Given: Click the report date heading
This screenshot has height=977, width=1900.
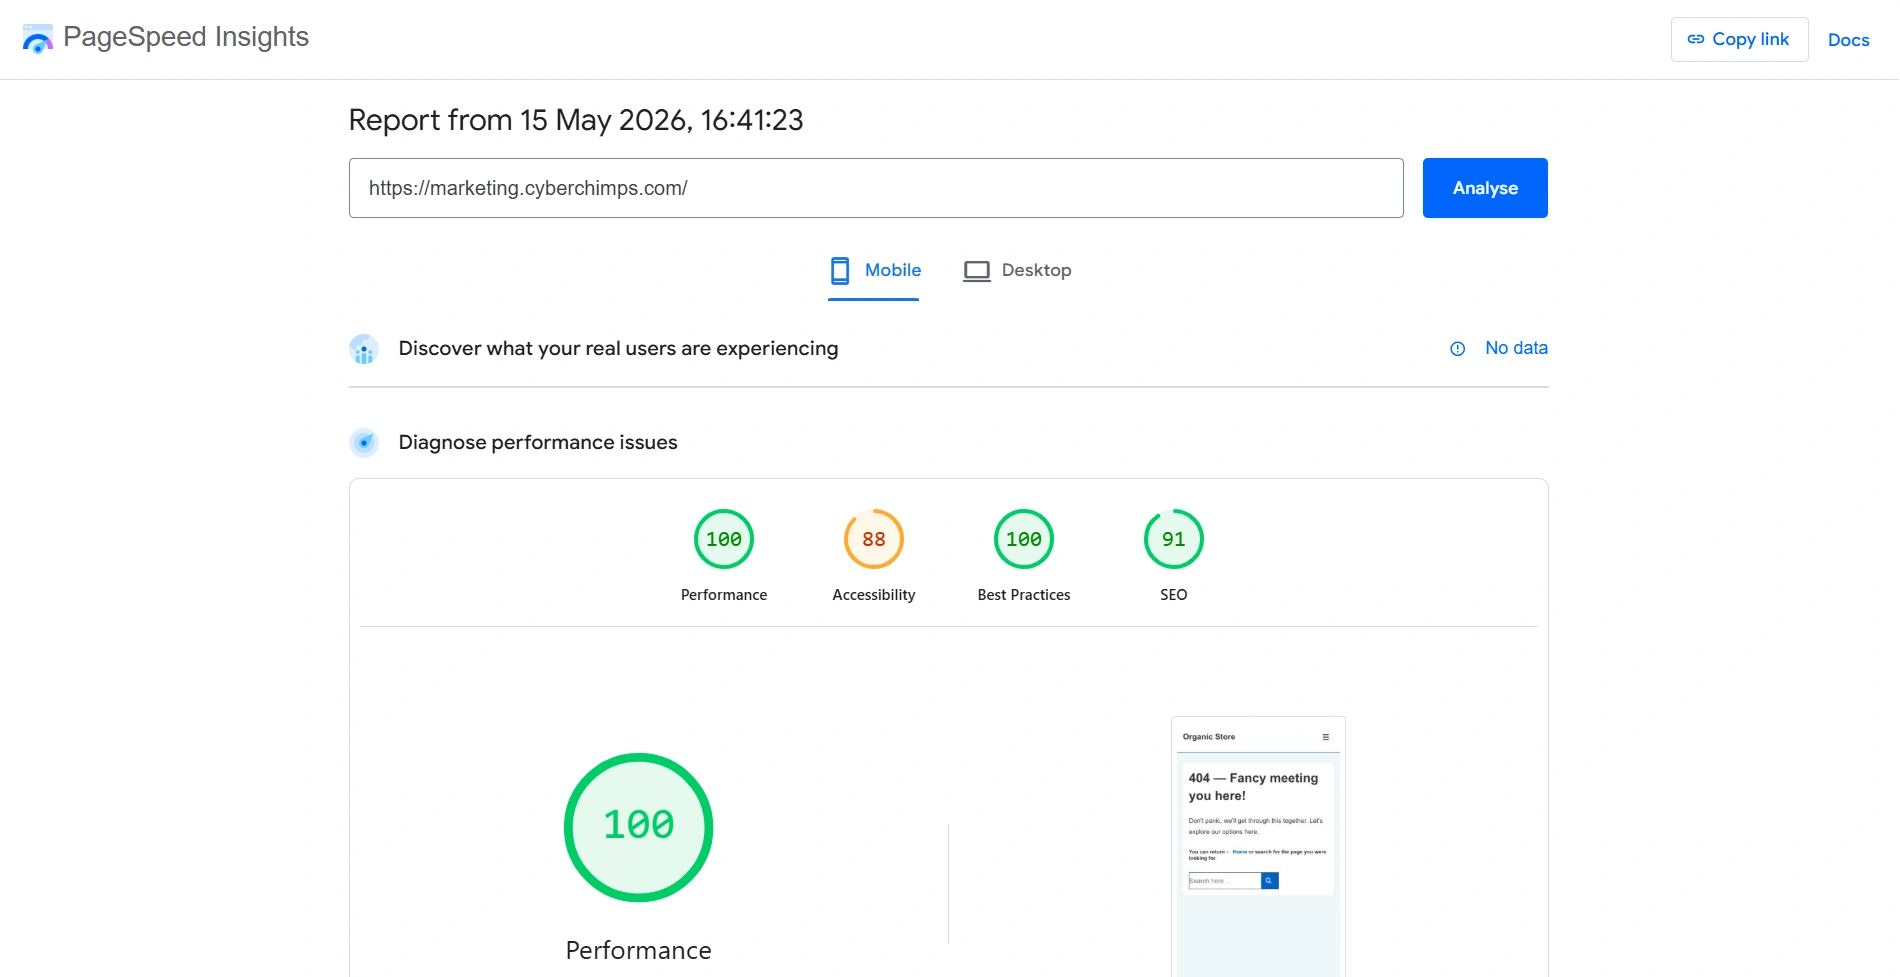Looking at the screenshot, I should click(x=576, y=120).
